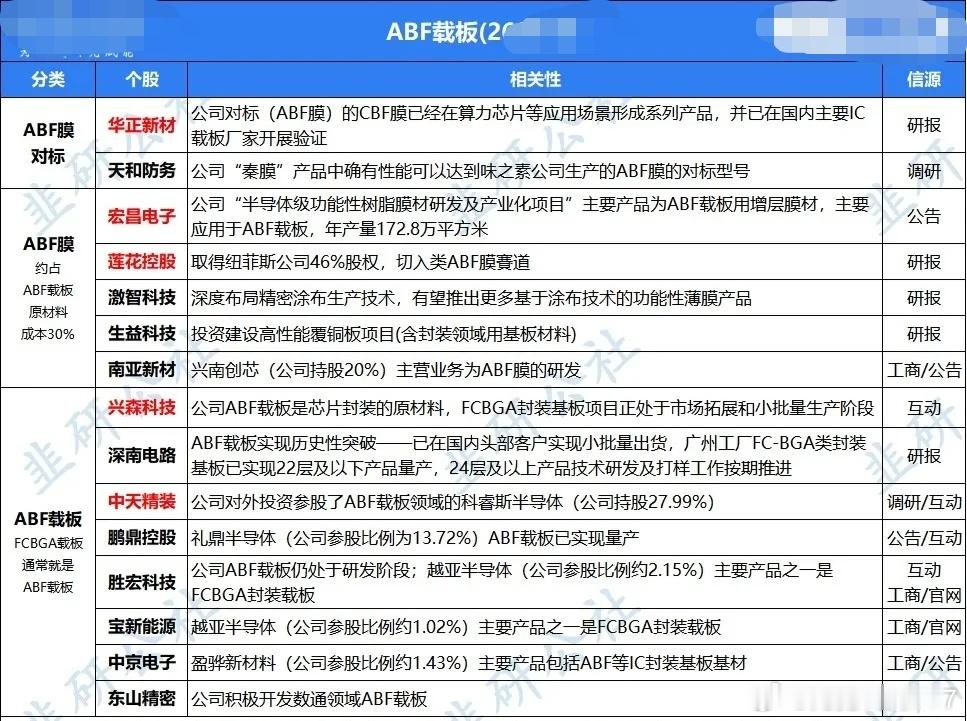Select 宝新能源 description mentioning 1.02%
This screenshot has height=721, width=967.
tap(456, 627)
